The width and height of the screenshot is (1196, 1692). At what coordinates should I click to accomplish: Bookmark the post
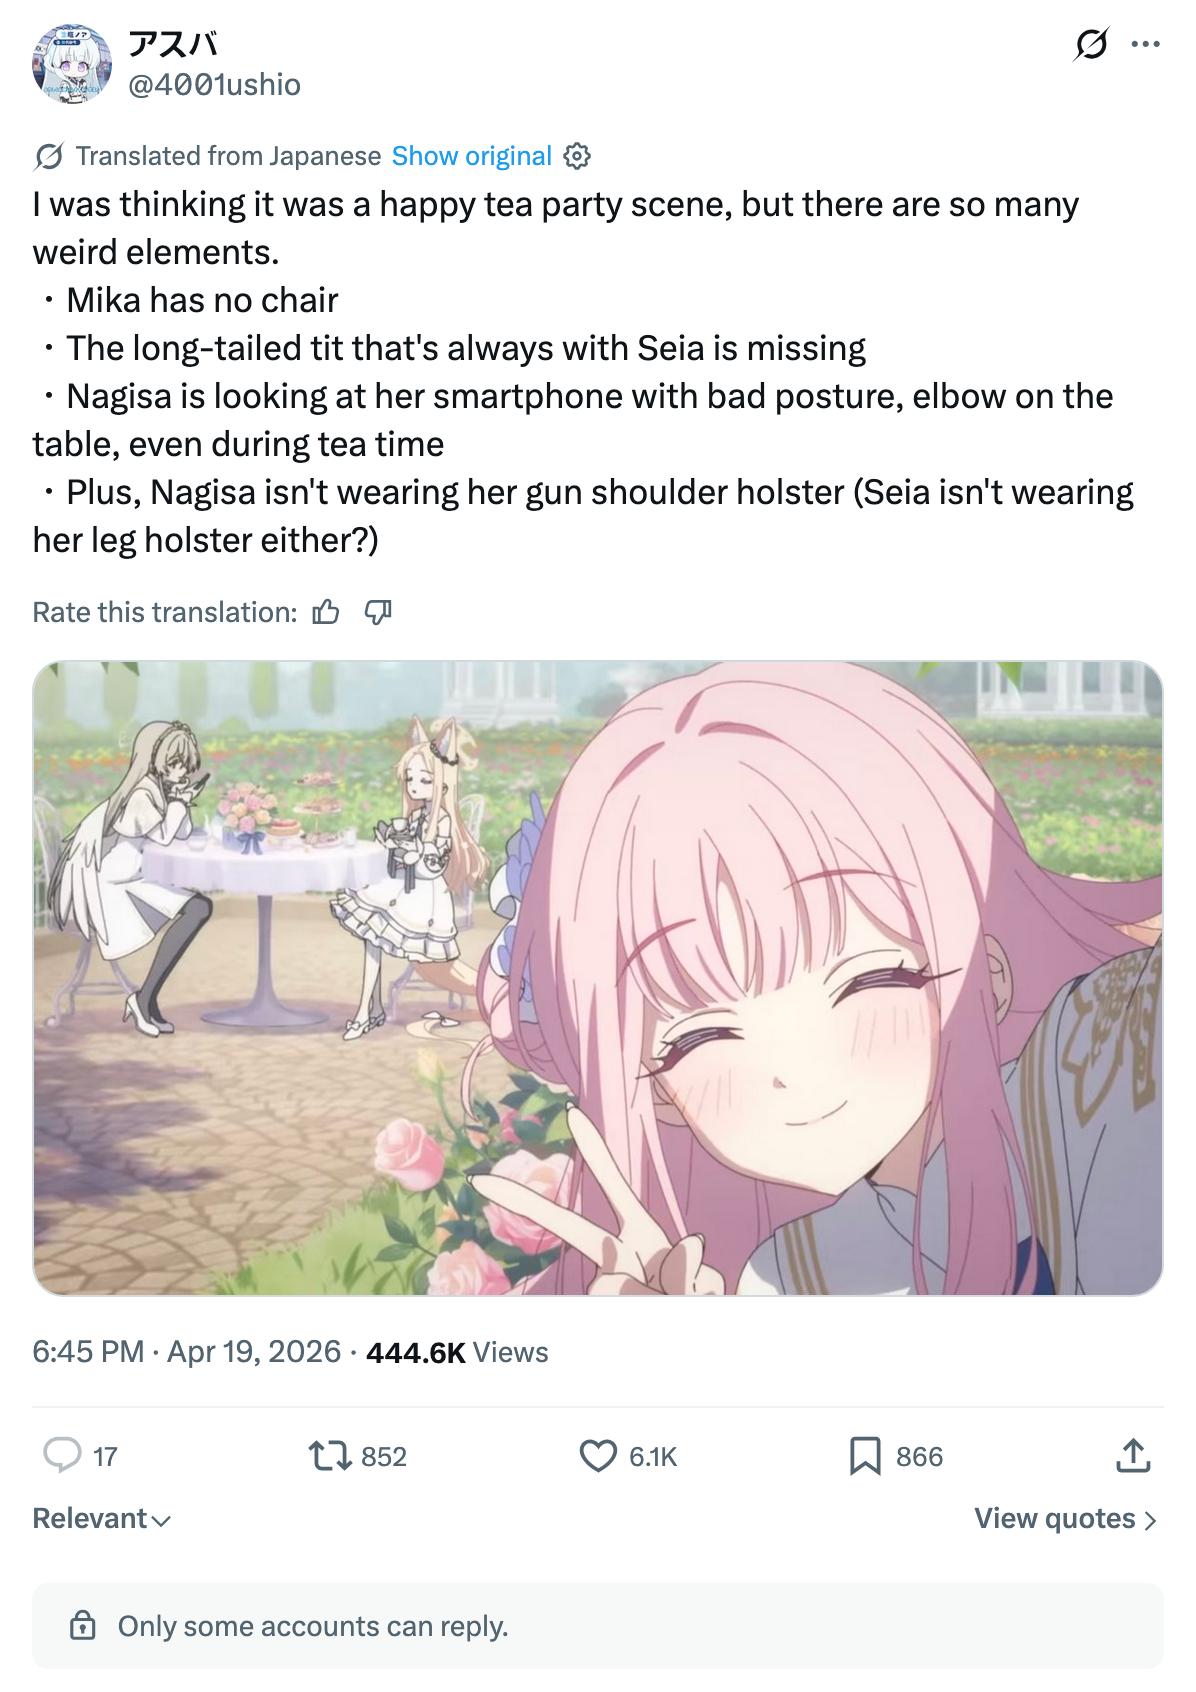coord(865,1456)
